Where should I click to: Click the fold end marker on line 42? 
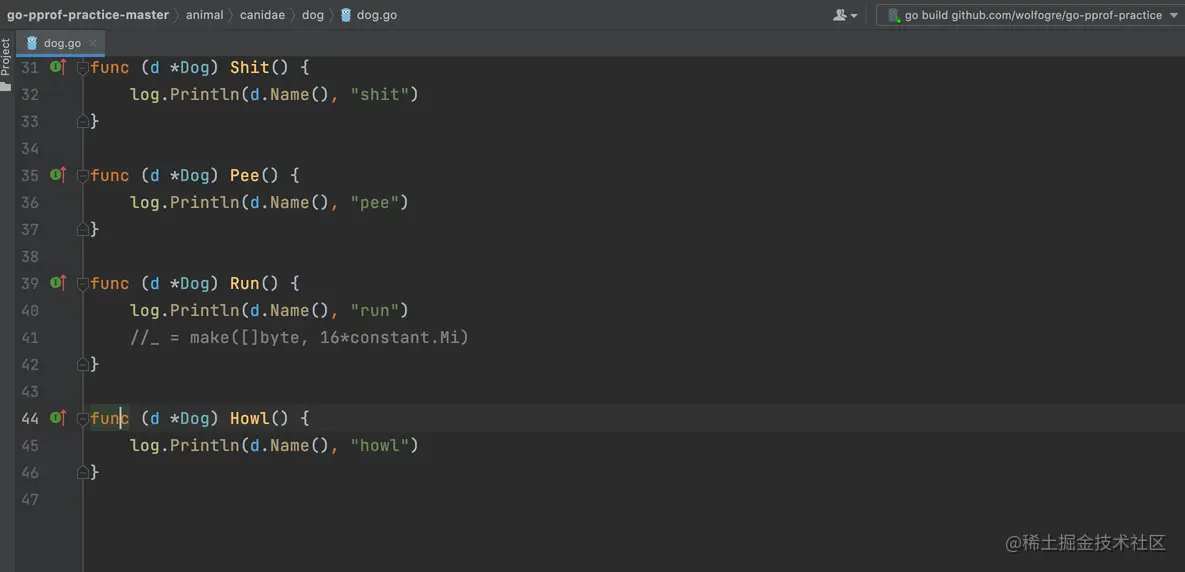tap(83, 364)
